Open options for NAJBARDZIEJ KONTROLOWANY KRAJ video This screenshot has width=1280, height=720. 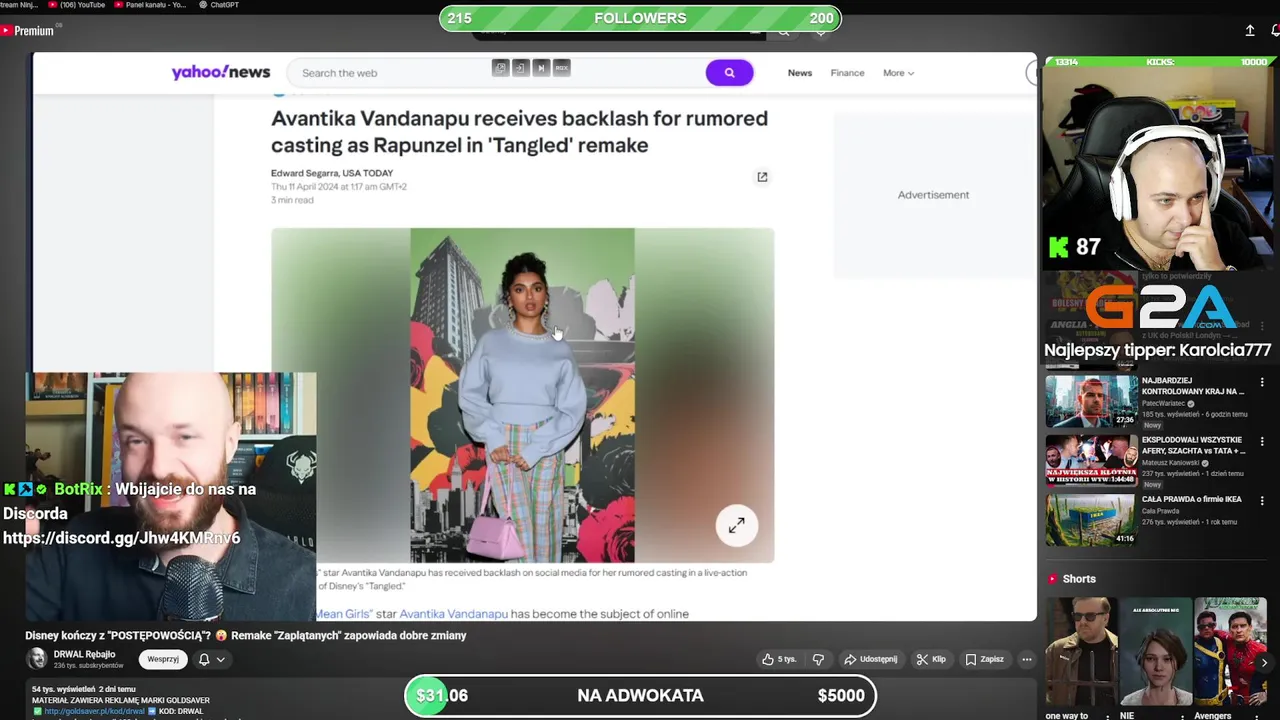pyautogui.click(x=1262, y=382)
